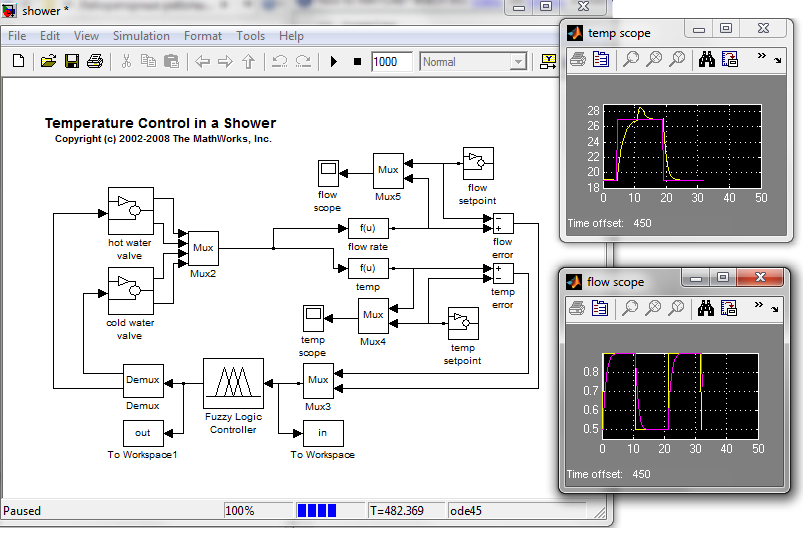Go up to parent system
Viewport: 803px width, 545px height.
[x=248, y=61]
